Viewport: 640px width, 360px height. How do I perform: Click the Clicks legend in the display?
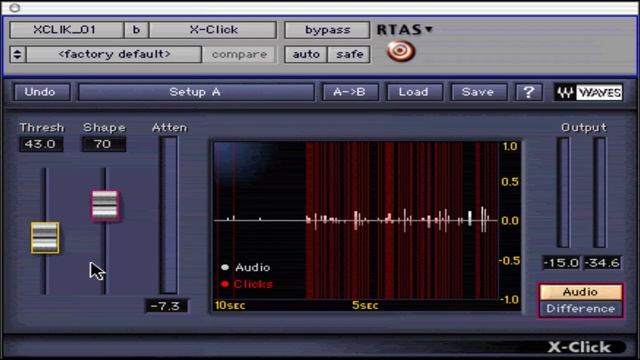[247, 284]
